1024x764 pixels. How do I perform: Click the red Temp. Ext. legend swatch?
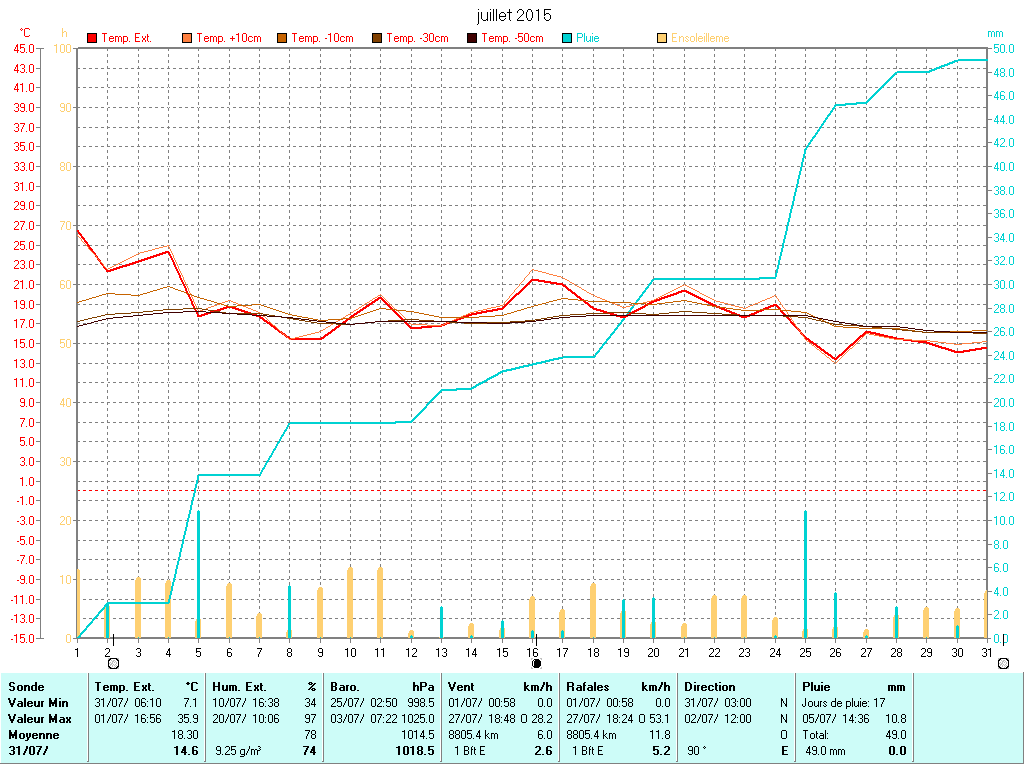tap(92, 38)
